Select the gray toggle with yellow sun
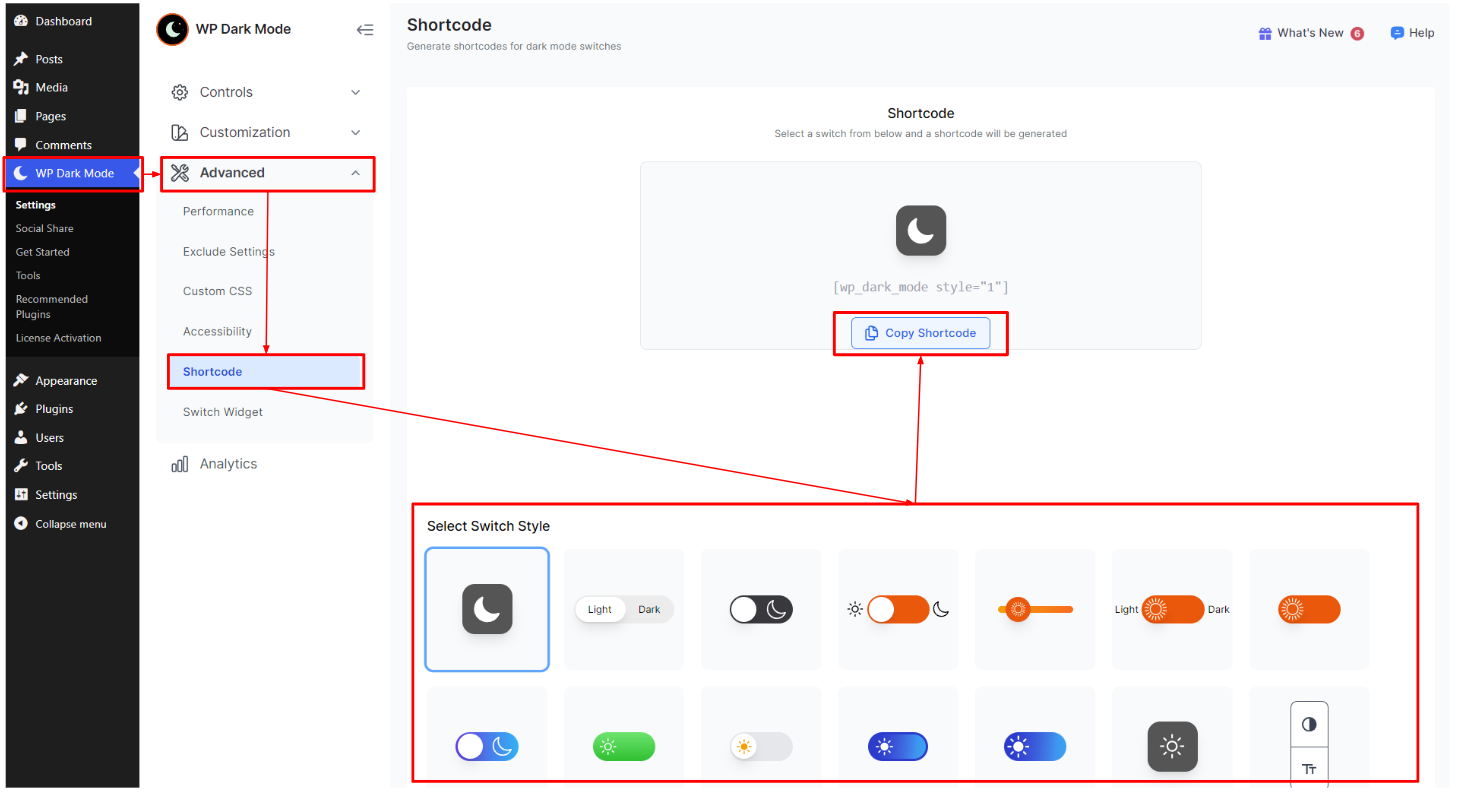Screen dimensions: 1460x793 (761, 746)
